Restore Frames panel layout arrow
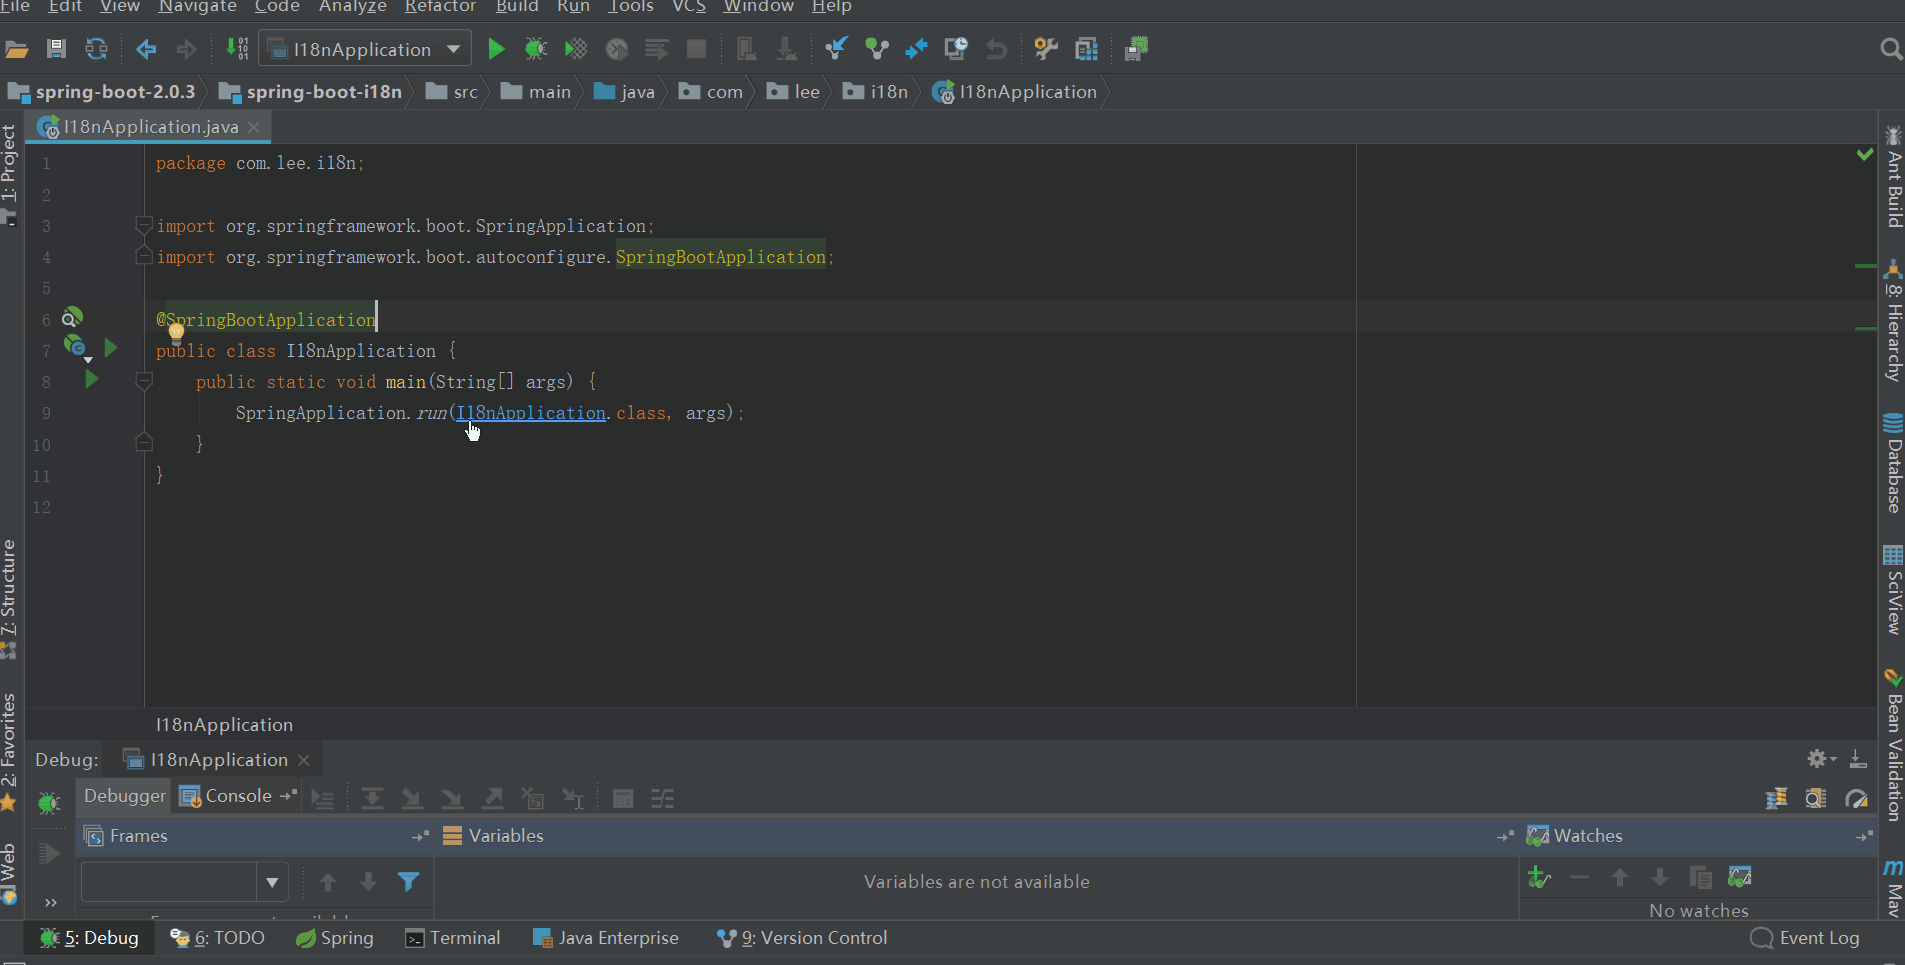The image size is (1905, 965). click(x=420, y=836)
